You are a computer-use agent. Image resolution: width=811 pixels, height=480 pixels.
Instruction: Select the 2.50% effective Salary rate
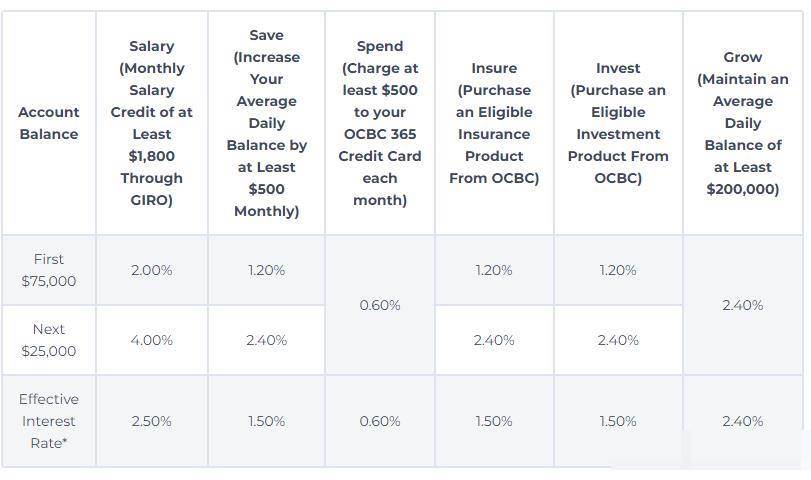click(x=152, y=421)
